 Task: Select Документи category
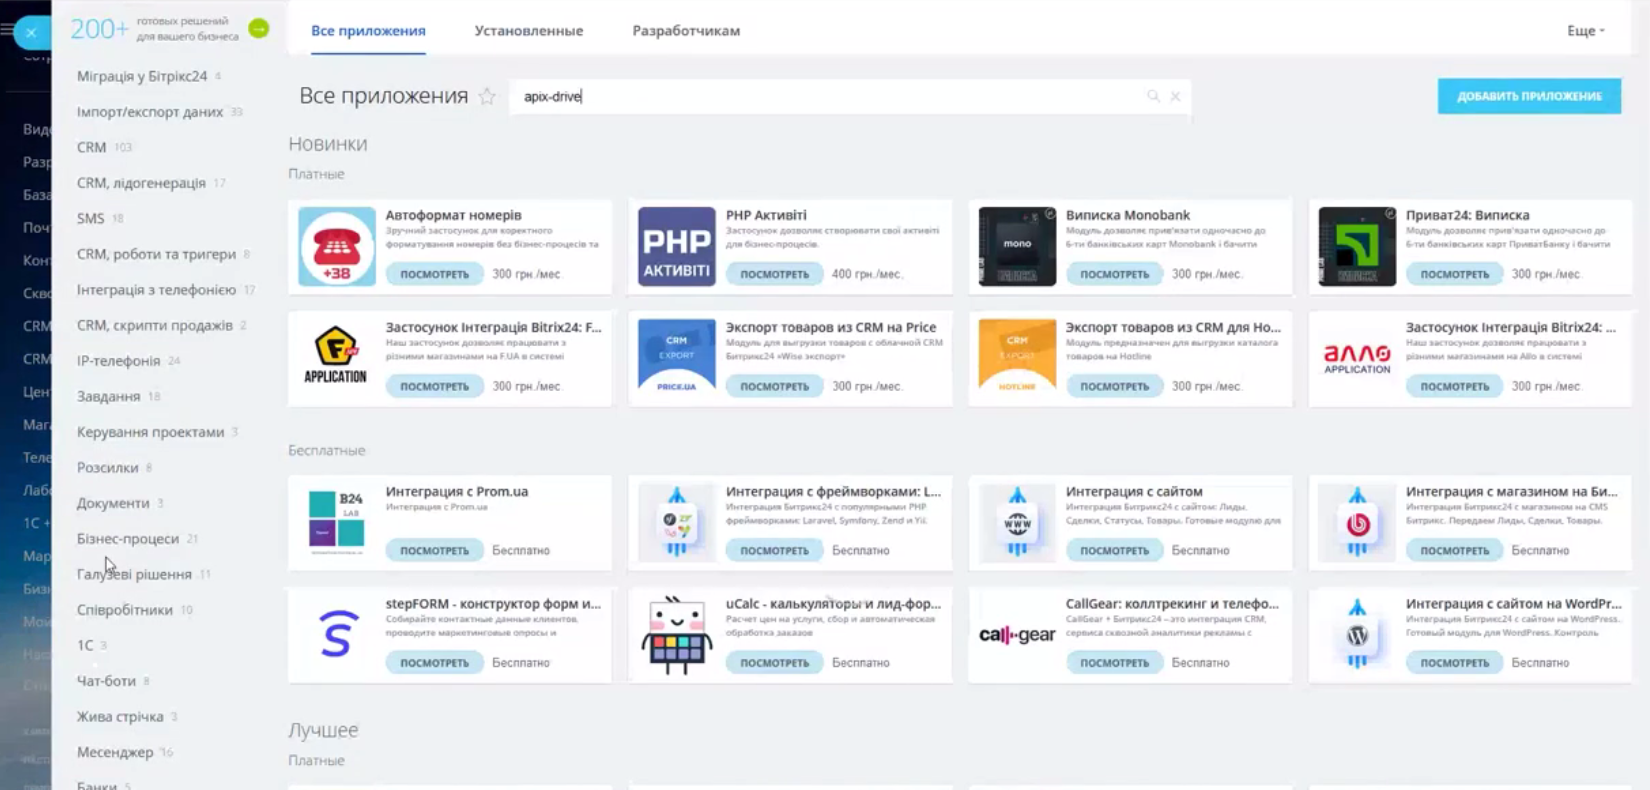coord(113,503)
